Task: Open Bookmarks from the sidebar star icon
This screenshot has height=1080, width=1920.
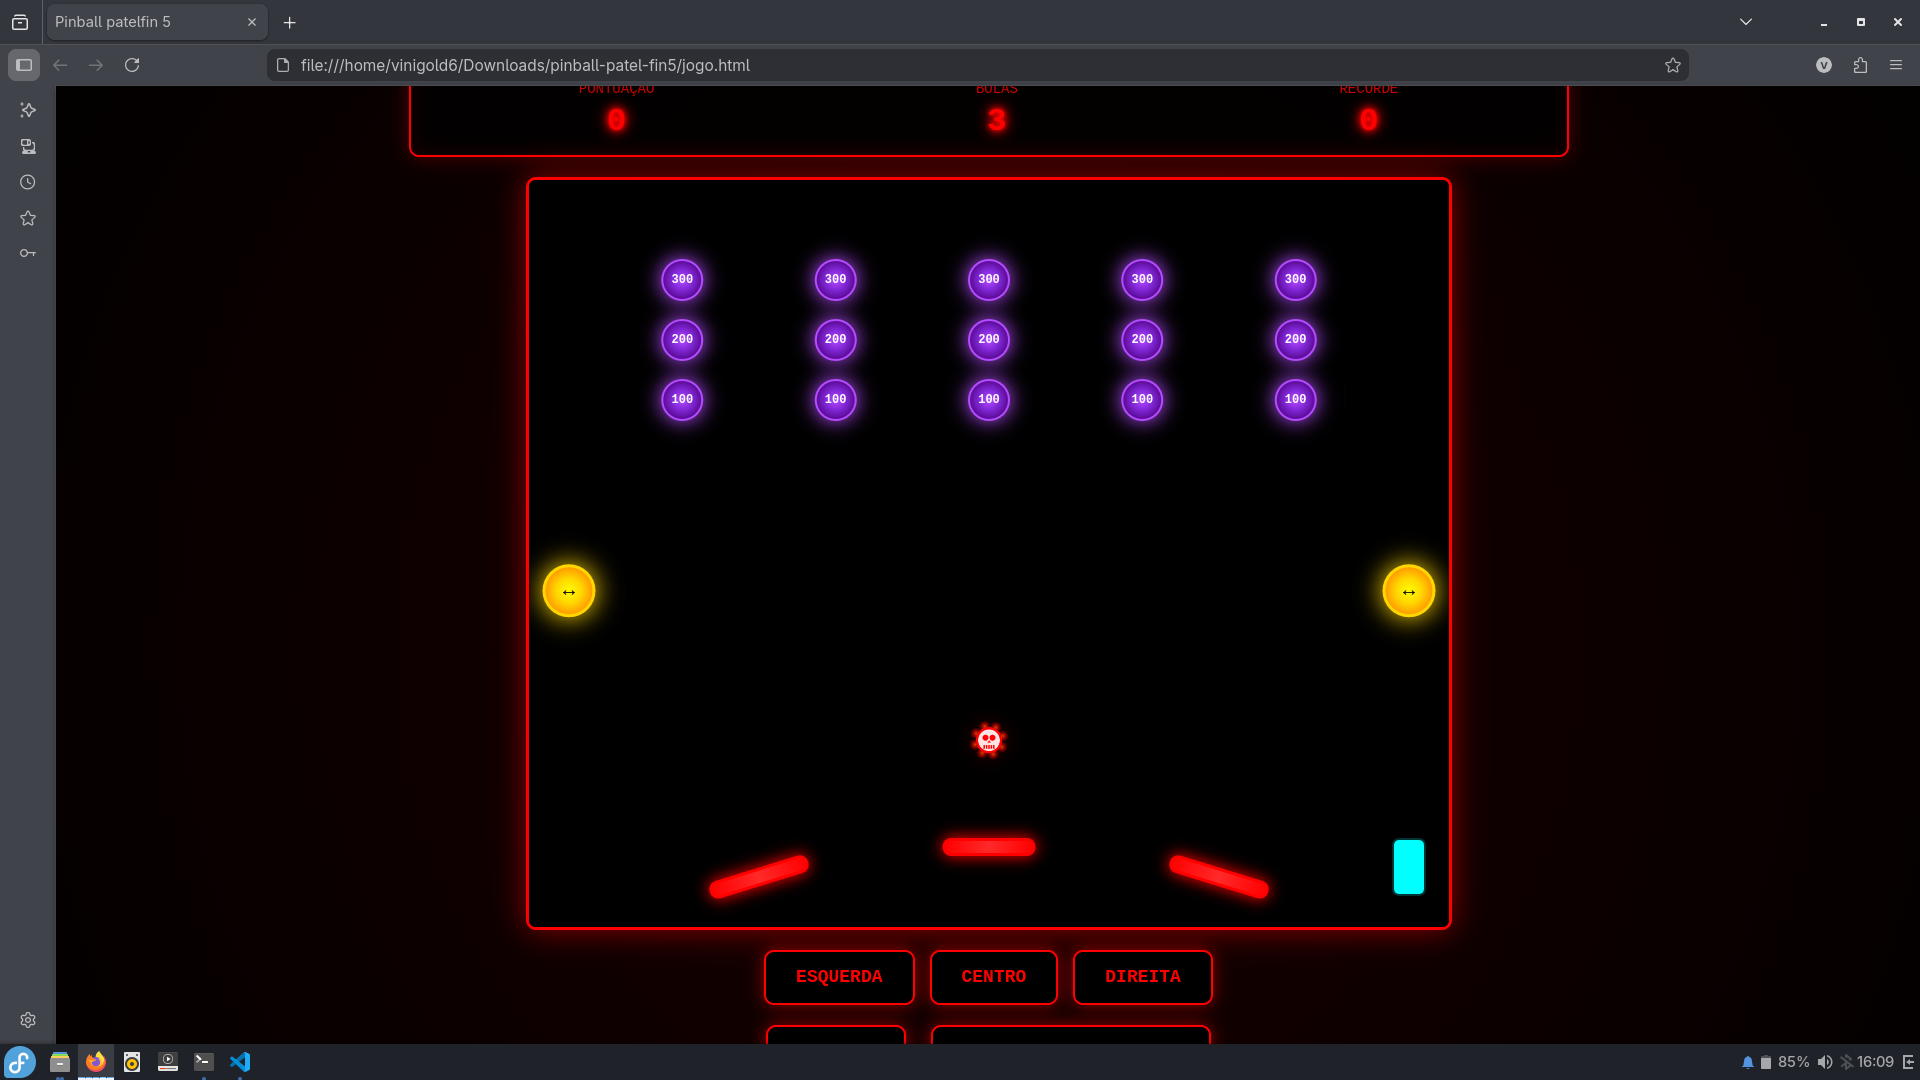Action: 28,218
